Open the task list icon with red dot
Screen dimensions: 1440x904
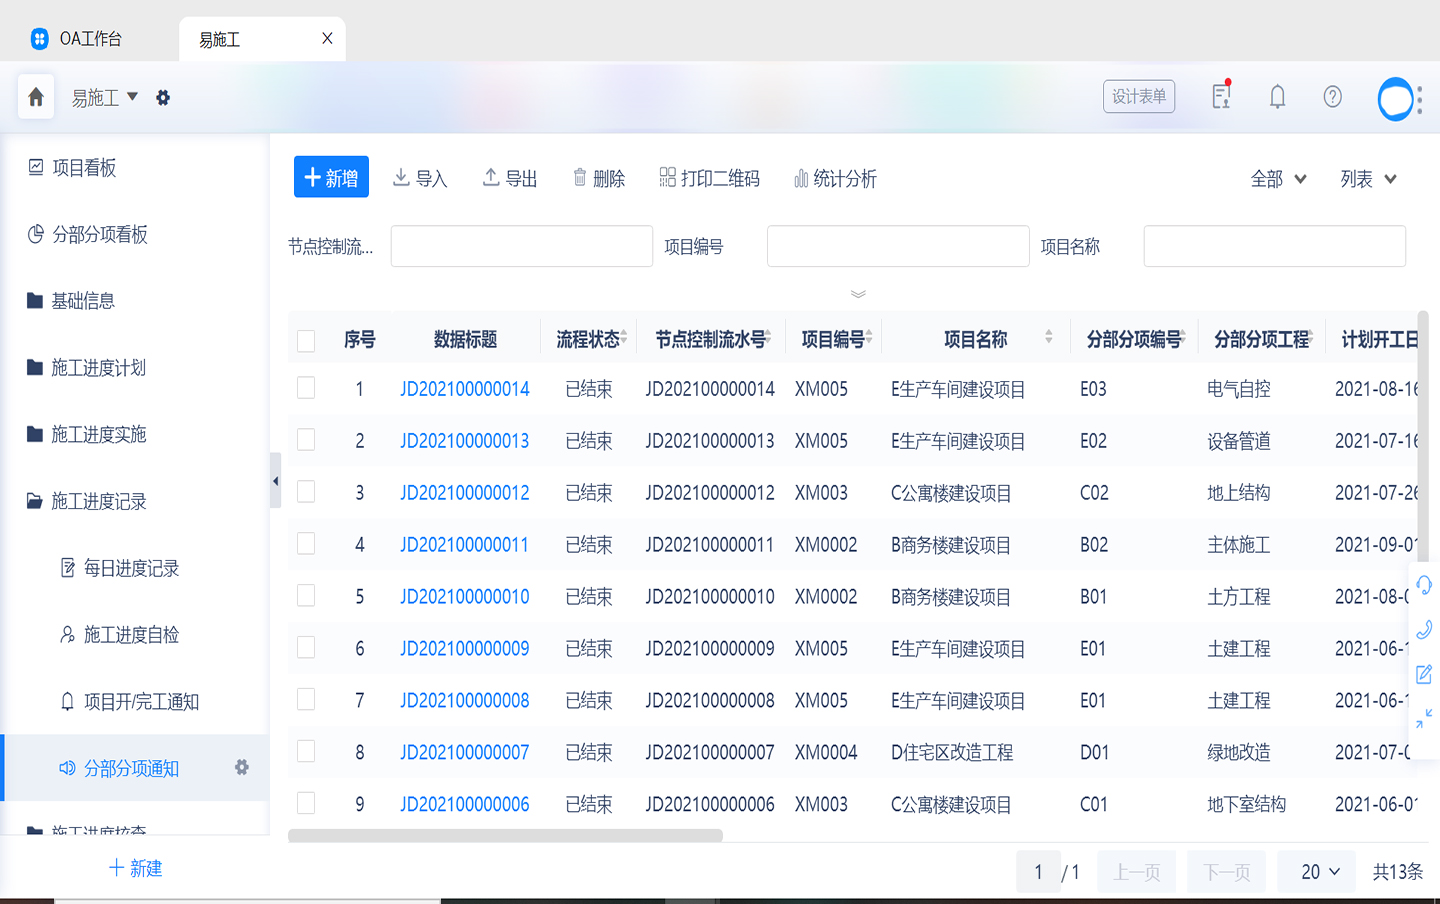1221,96
